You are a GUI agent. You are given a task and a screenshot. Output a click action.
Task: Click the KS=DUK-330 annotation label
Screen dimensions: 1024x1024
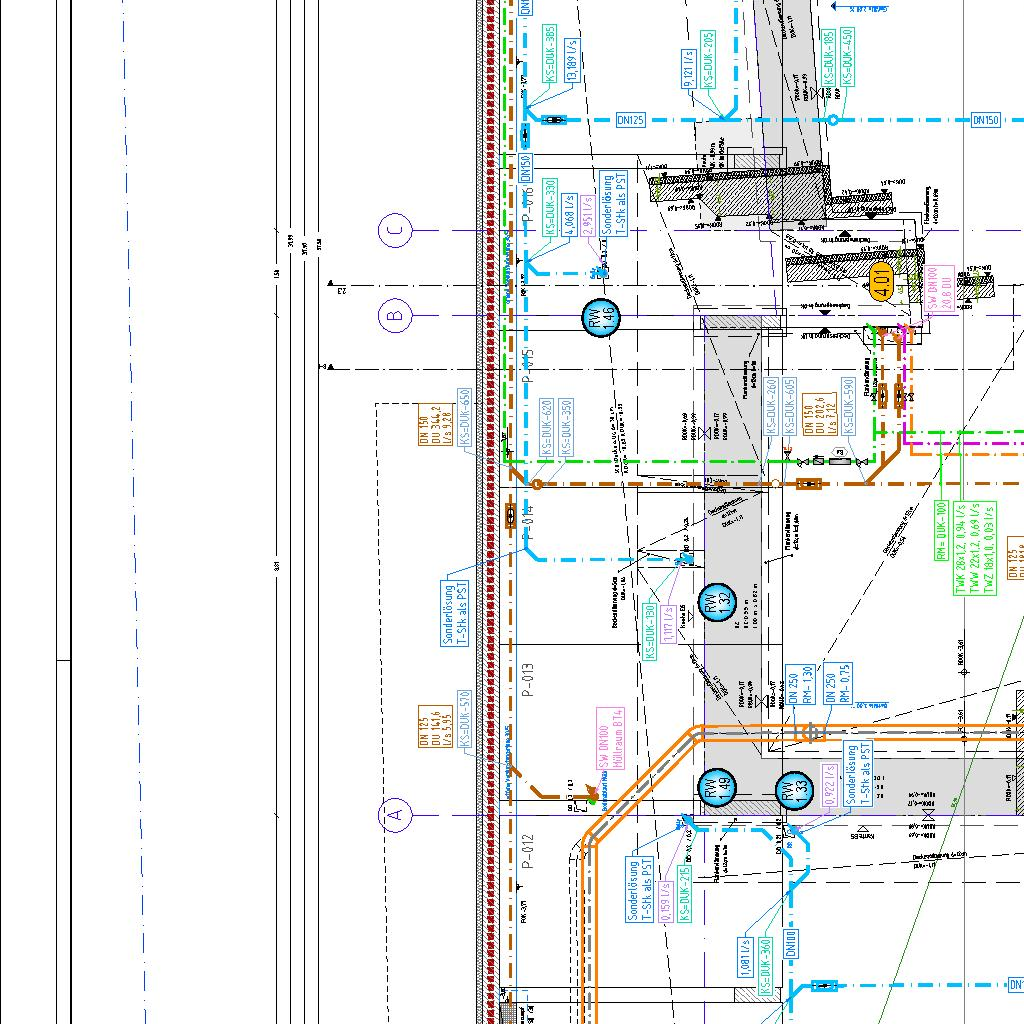coord(550,207)
